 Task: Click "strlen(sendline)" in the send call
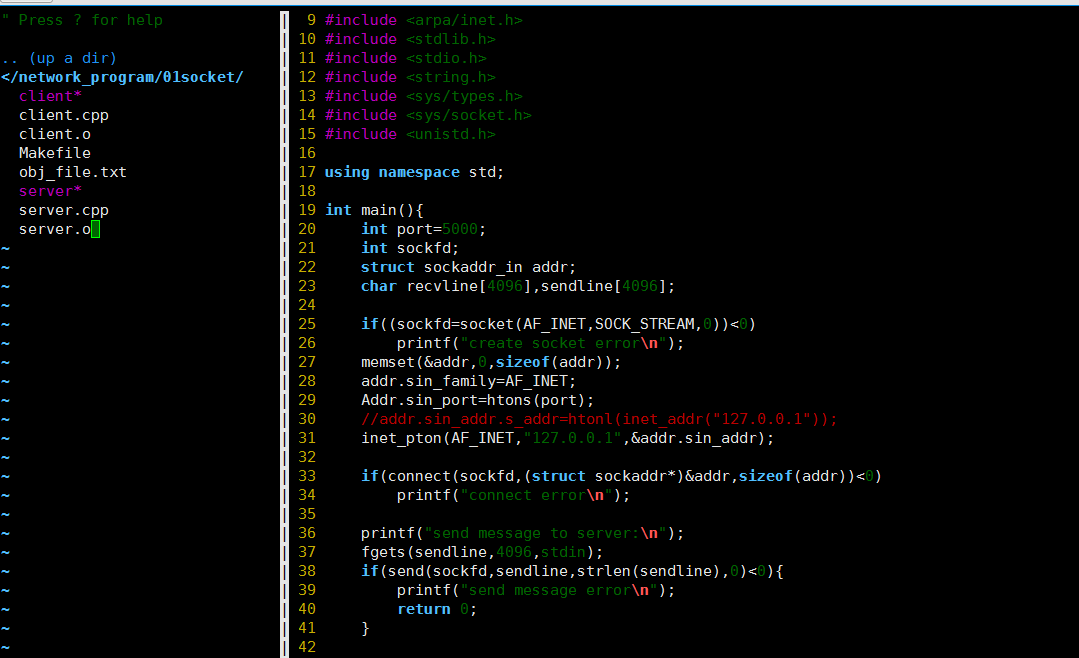(x=648, y=571)
